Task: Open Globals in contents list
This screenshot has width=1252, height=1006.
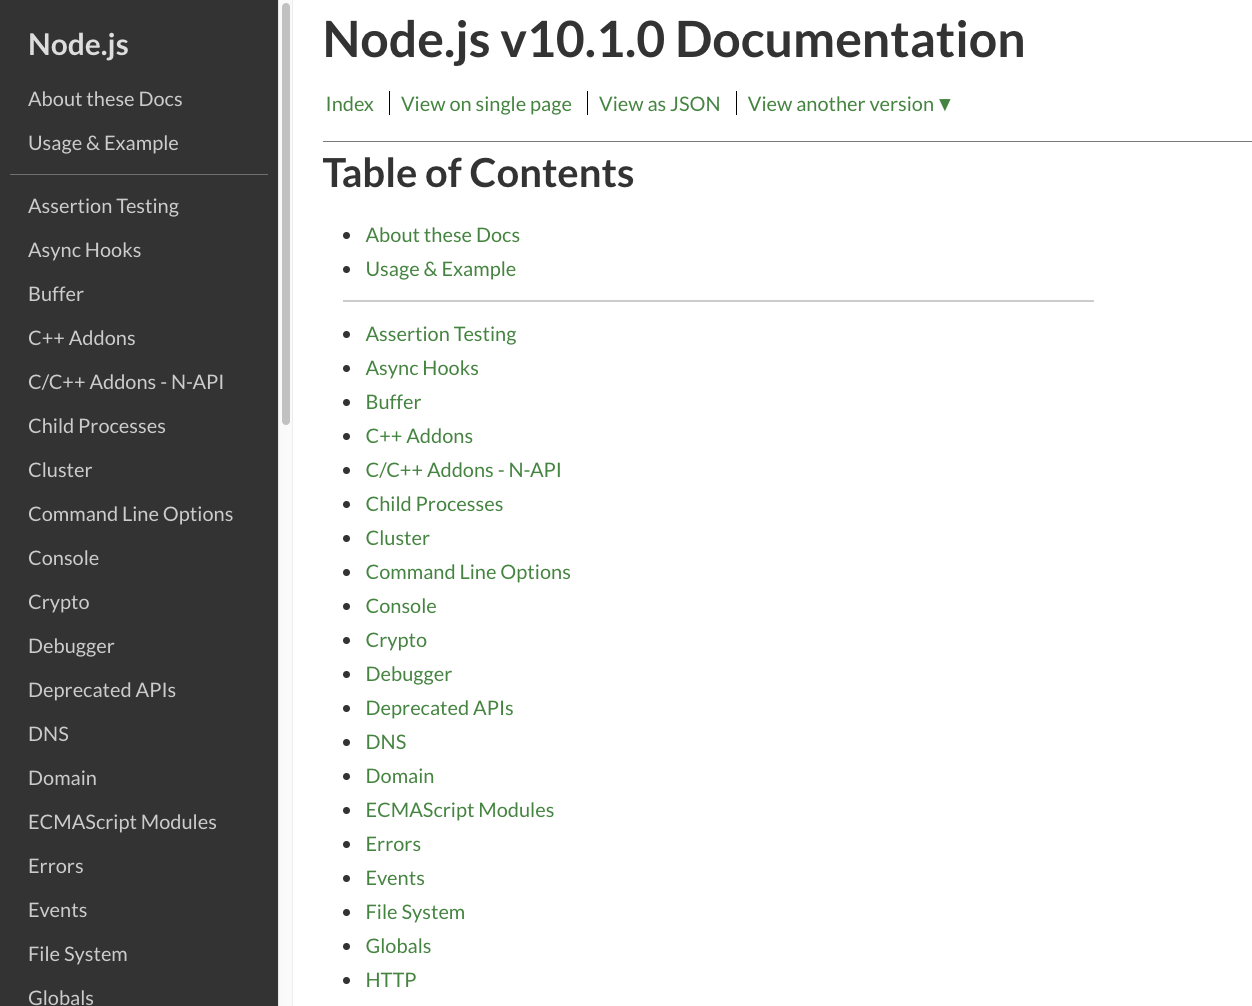Action: [398, 946]
